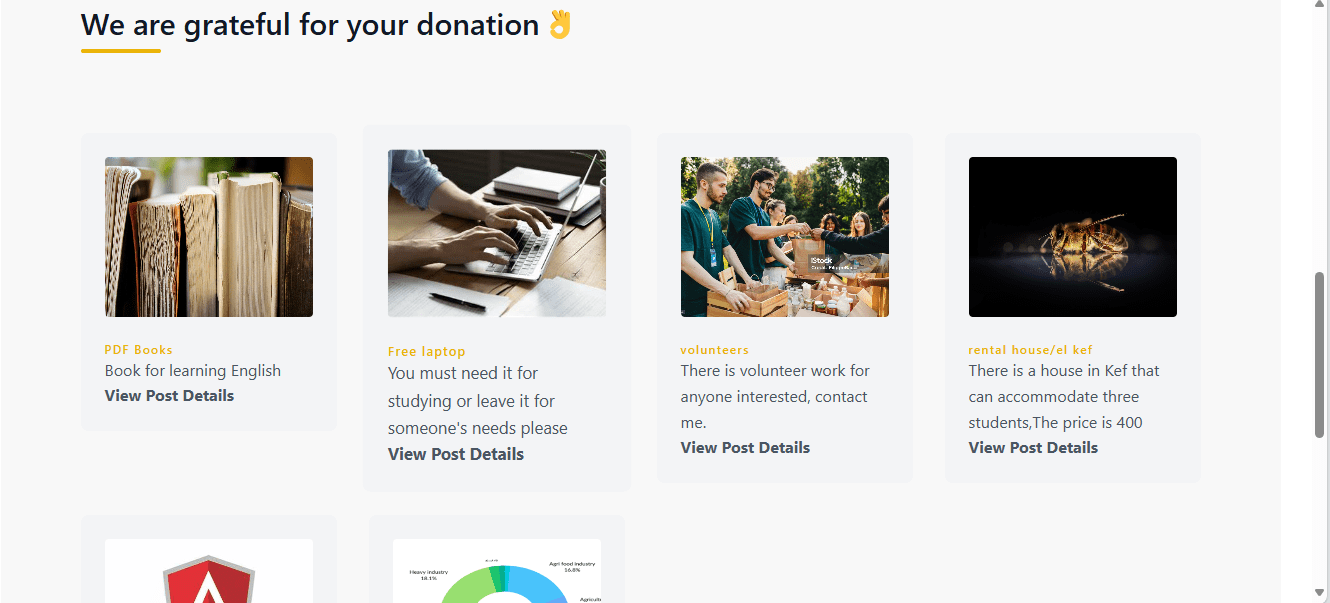View Post Details for Free laptop
This screenshot has width=1330, height=603.
[x=456, y=454]
